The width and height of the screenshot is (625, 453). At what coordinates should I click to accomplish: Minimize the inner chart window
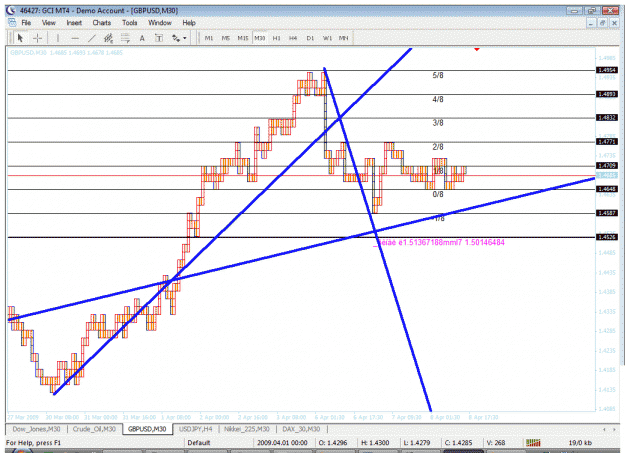[591, 23]
